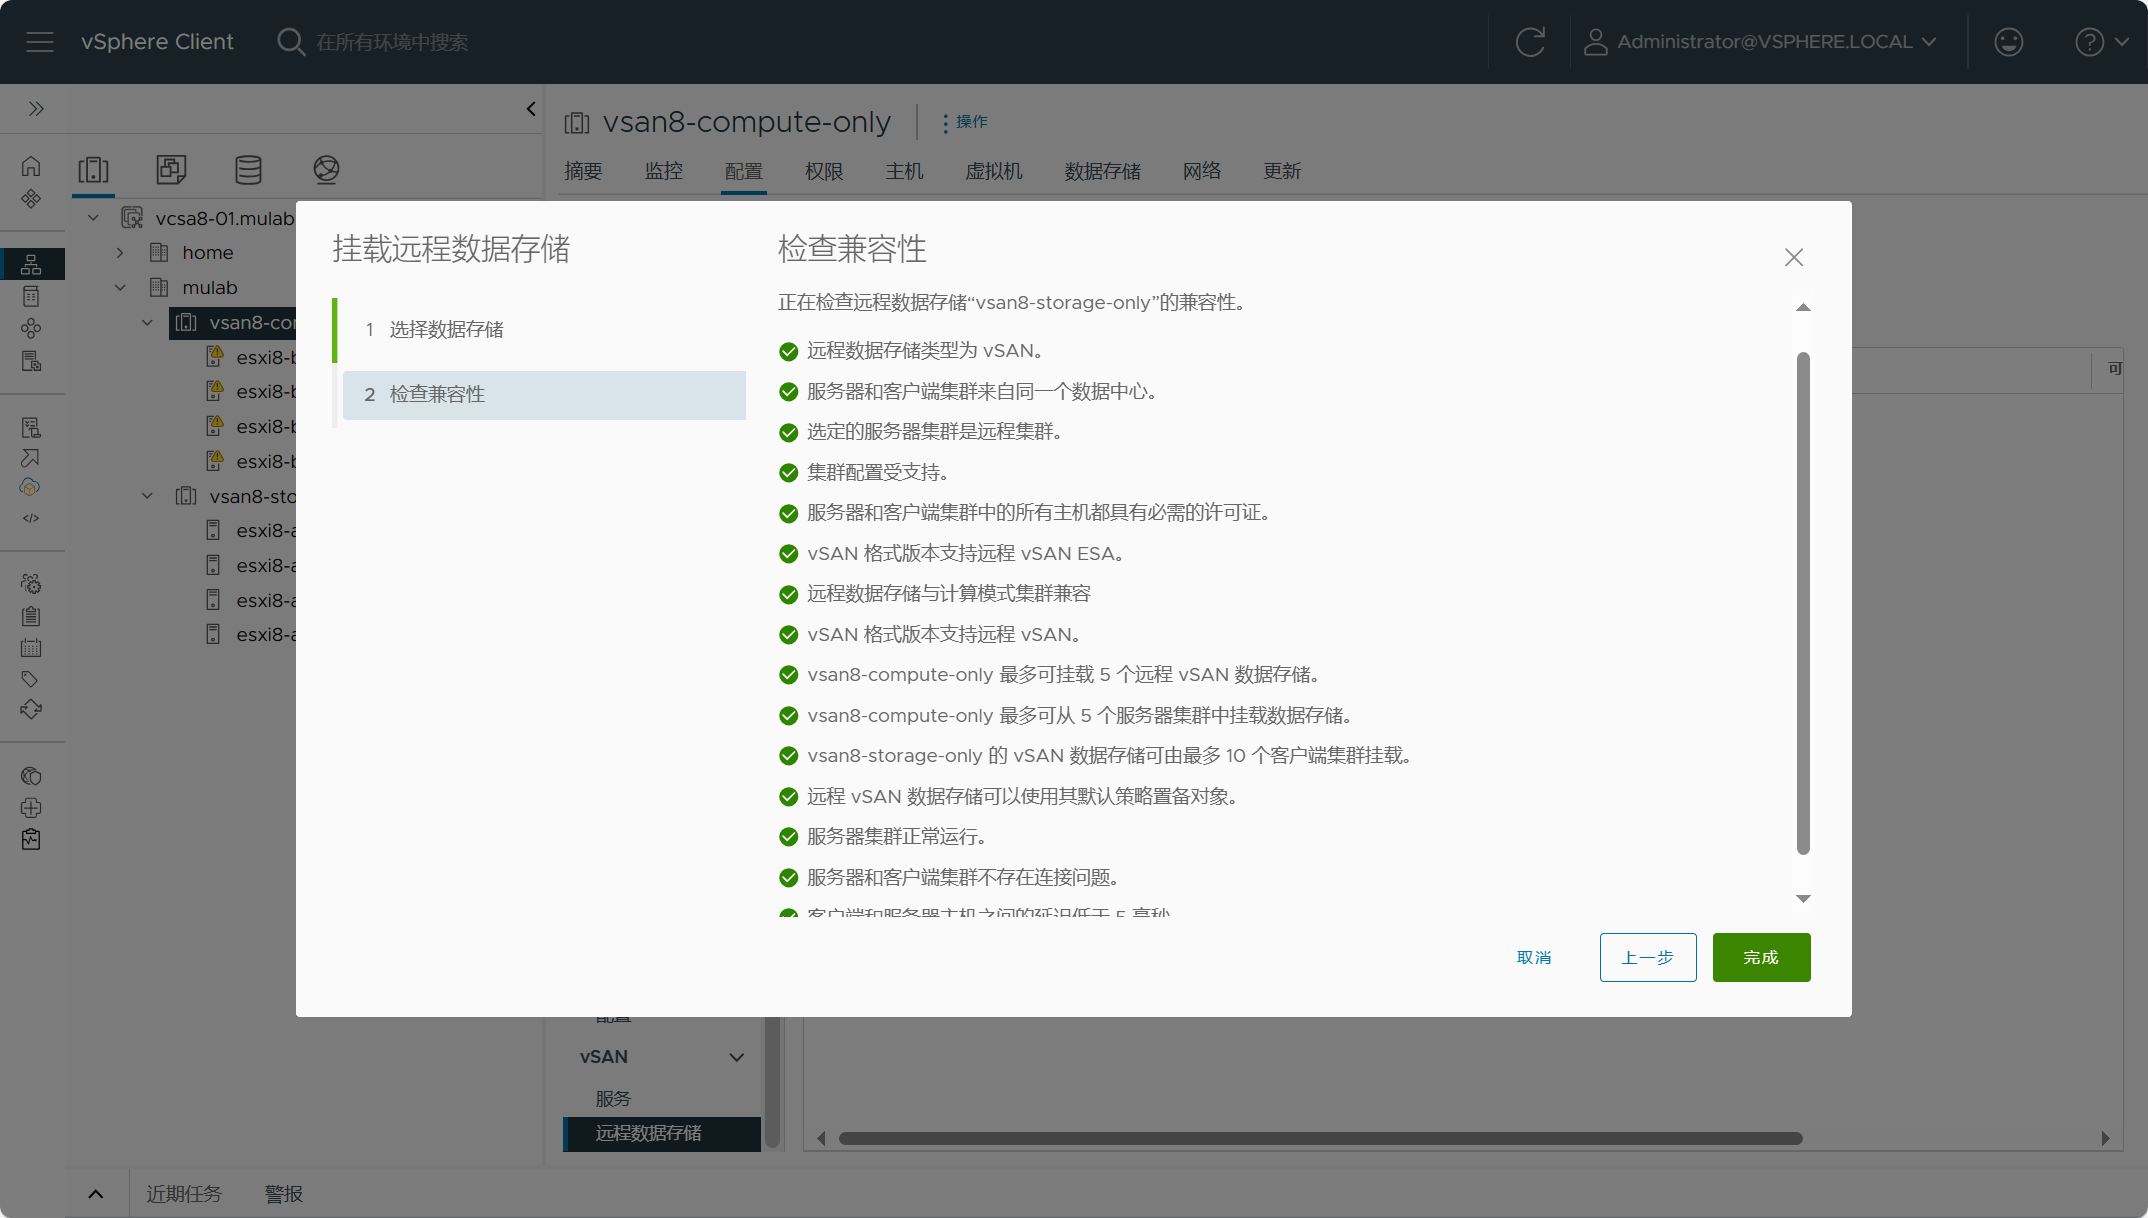Select wizard step 2 检查兼容性
Image resolution: width=2148 pixels, height=1218 pixels.
point(544,395)
